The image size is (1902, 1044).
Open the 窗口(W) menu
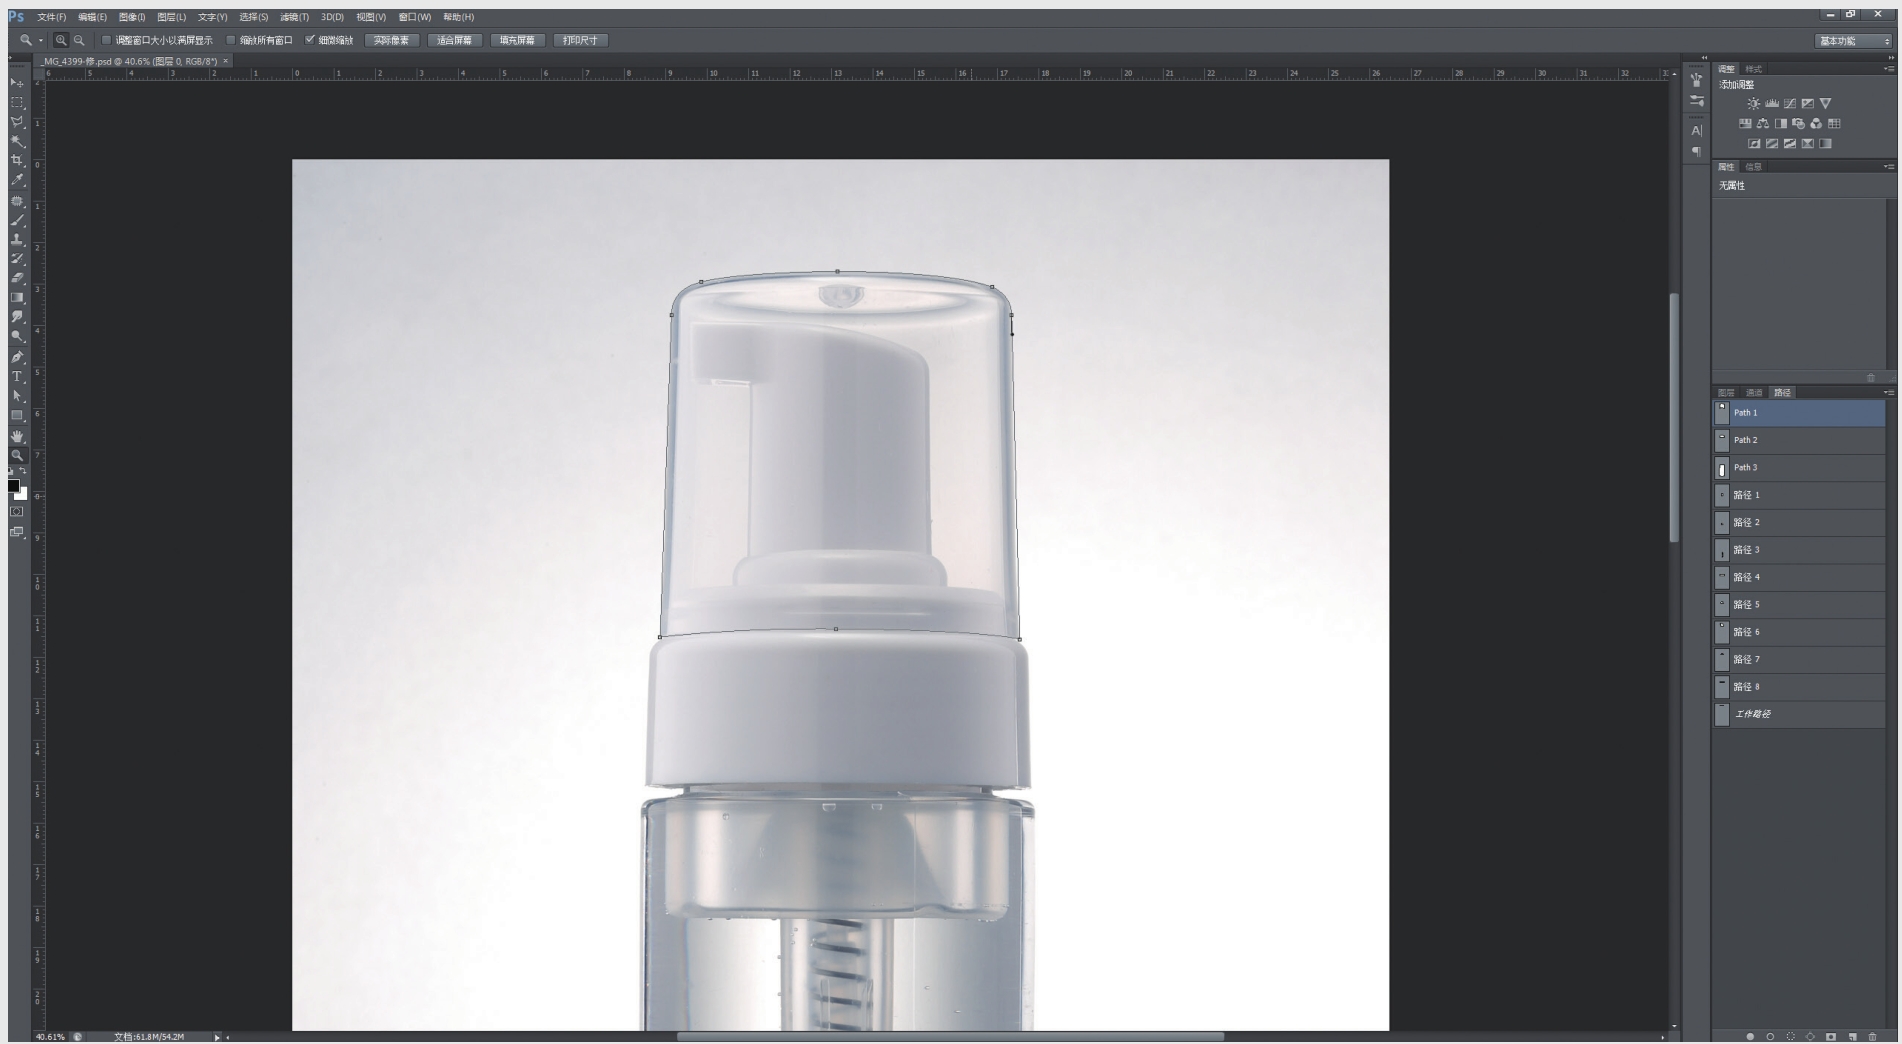coord(415,17)
